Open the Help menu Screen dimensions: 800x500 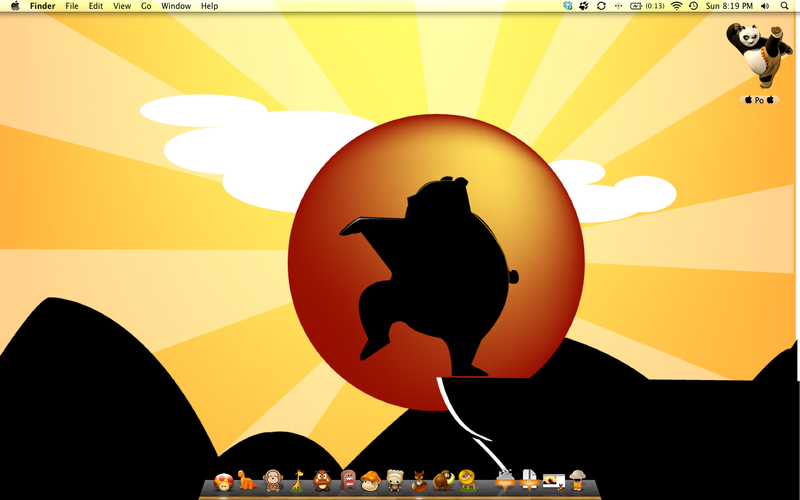(x=210, y=6)
